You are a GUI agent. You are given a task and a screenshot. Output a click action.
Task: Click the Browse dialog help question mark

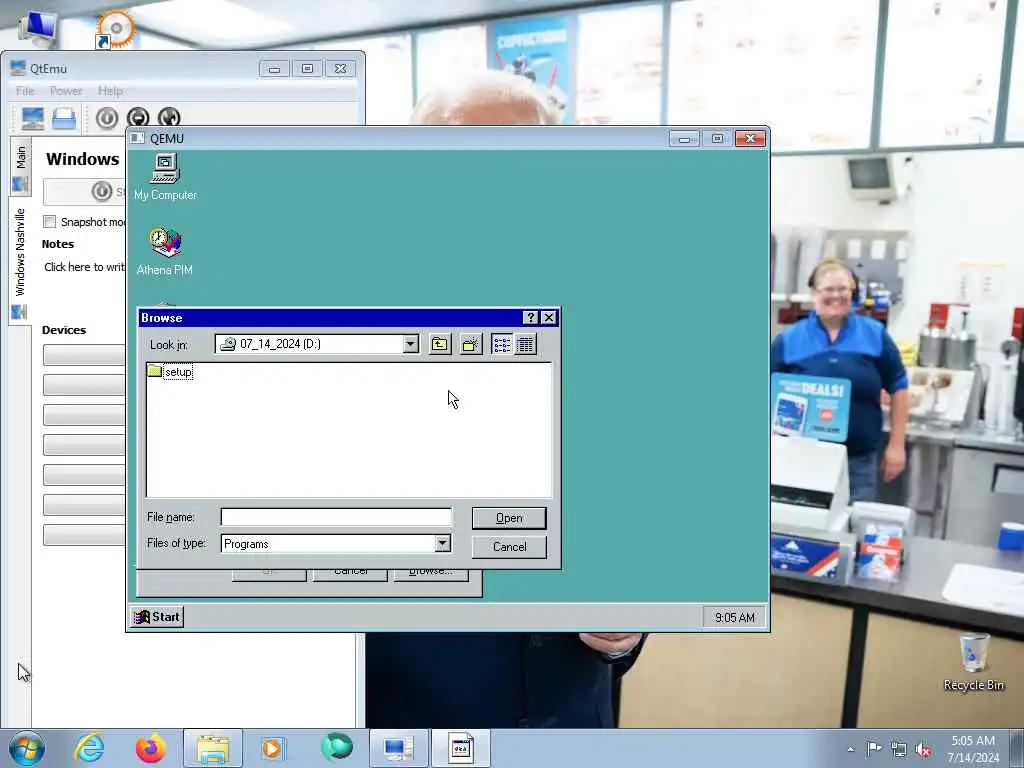(x=530, y=317)
